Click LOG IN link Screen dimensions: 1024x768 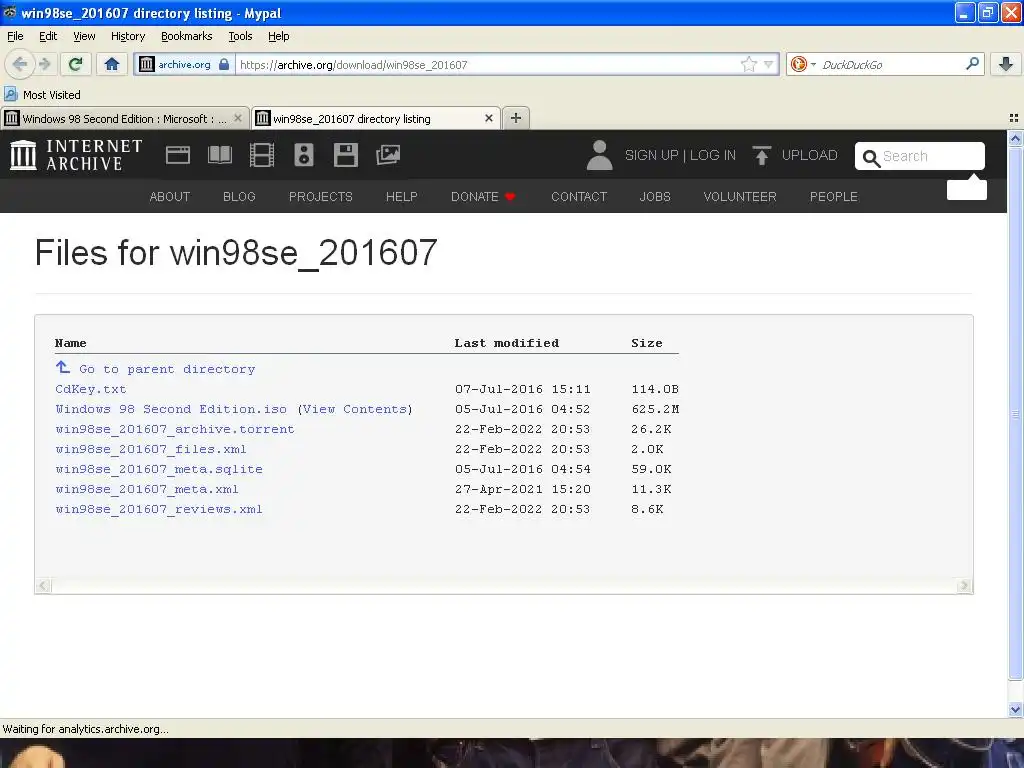(712, 155)
